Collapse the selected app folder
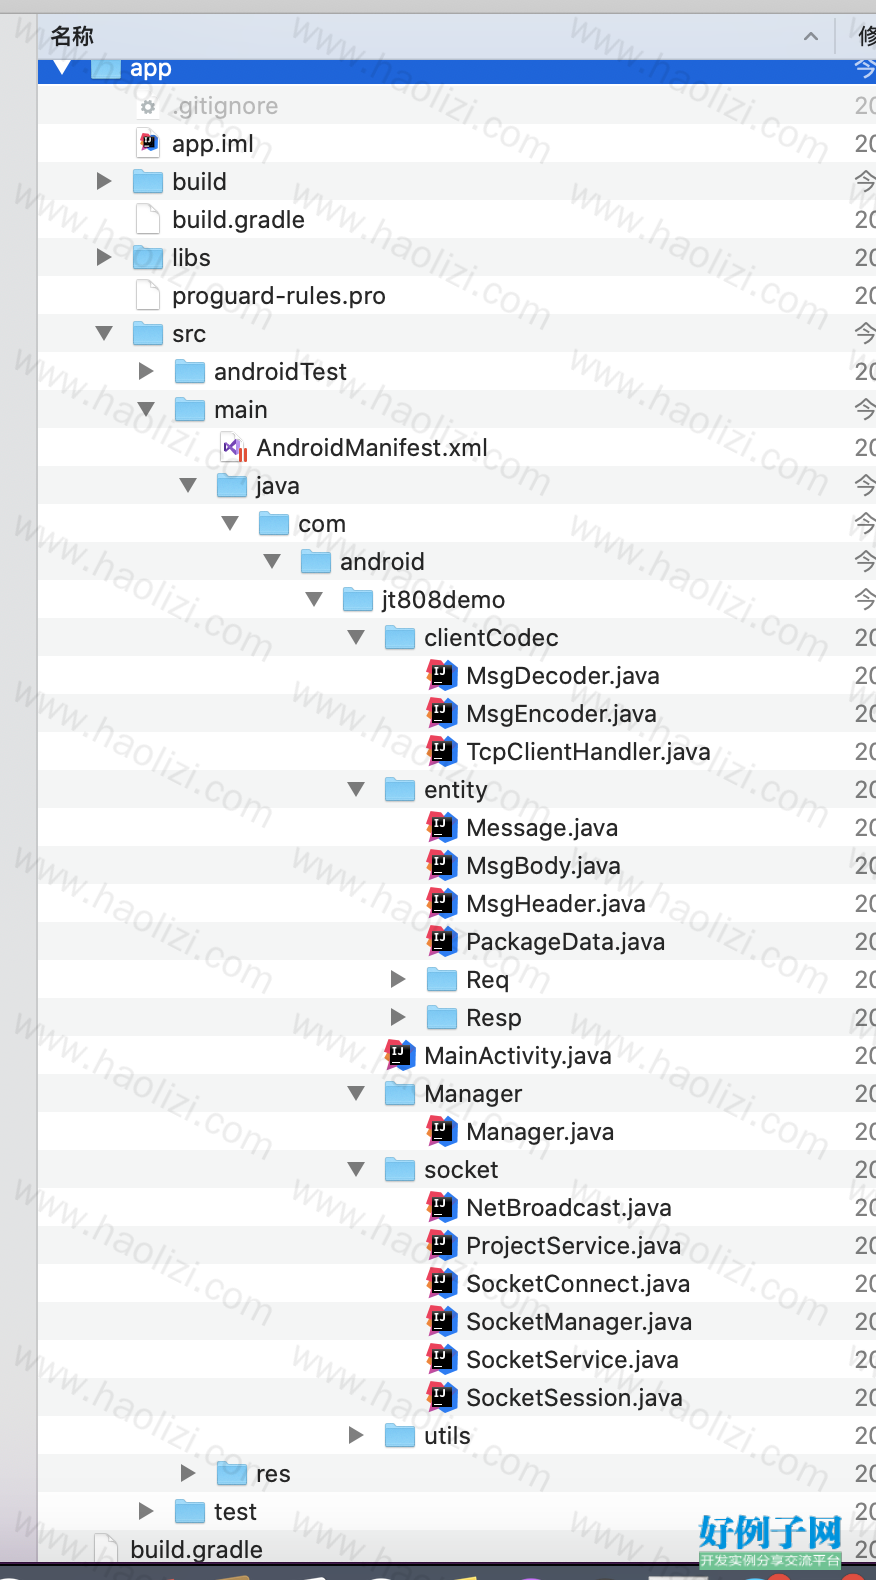This screenshot has height=1580, width=876. 62,68
